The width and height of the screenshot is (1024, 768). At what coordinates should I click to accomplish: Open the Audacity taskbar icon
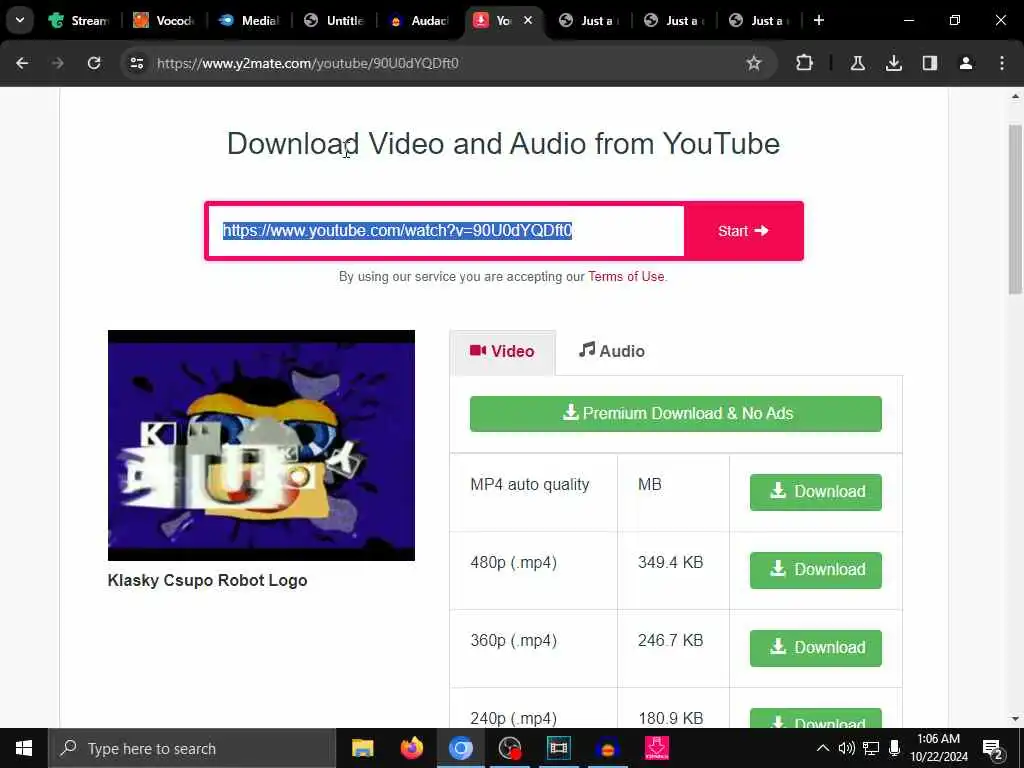tap(607, 748)
